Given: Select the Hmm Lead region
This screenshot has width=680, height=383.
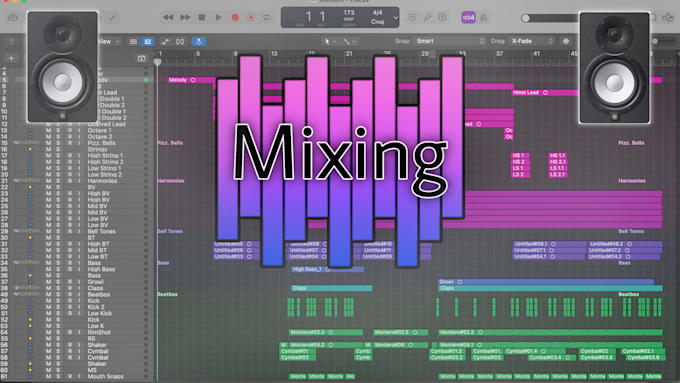Looking at the screenshot, I should (545, 92).
